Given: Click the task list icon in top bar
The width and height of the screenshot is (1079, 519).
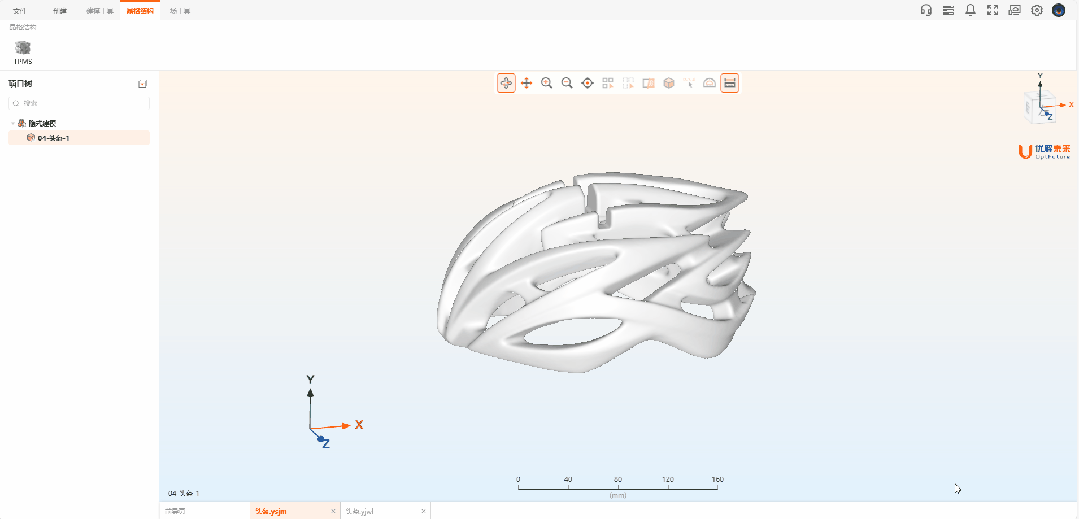Looking at the screenshot, I should click(x=948, y=10).
